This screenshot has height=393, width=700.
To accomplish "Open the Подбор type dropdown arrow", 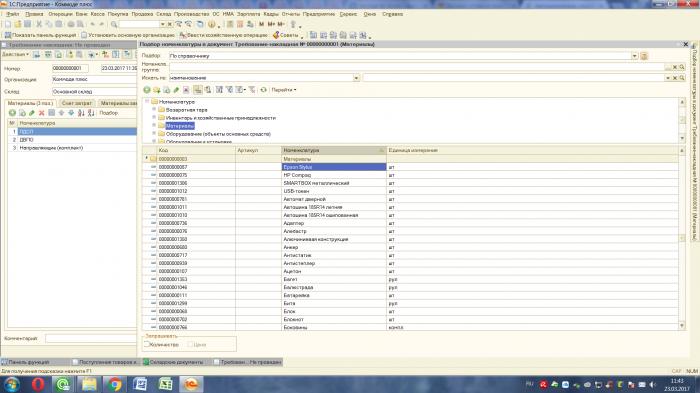I will point(634,56).
